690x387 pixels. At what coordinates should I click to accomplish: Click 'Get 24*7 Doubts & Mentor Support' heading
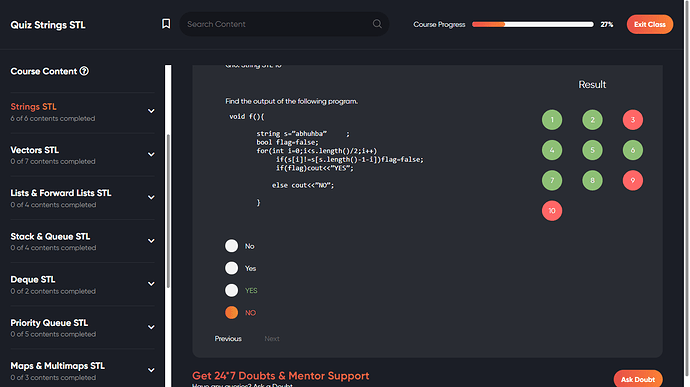[x=281, y=376]
